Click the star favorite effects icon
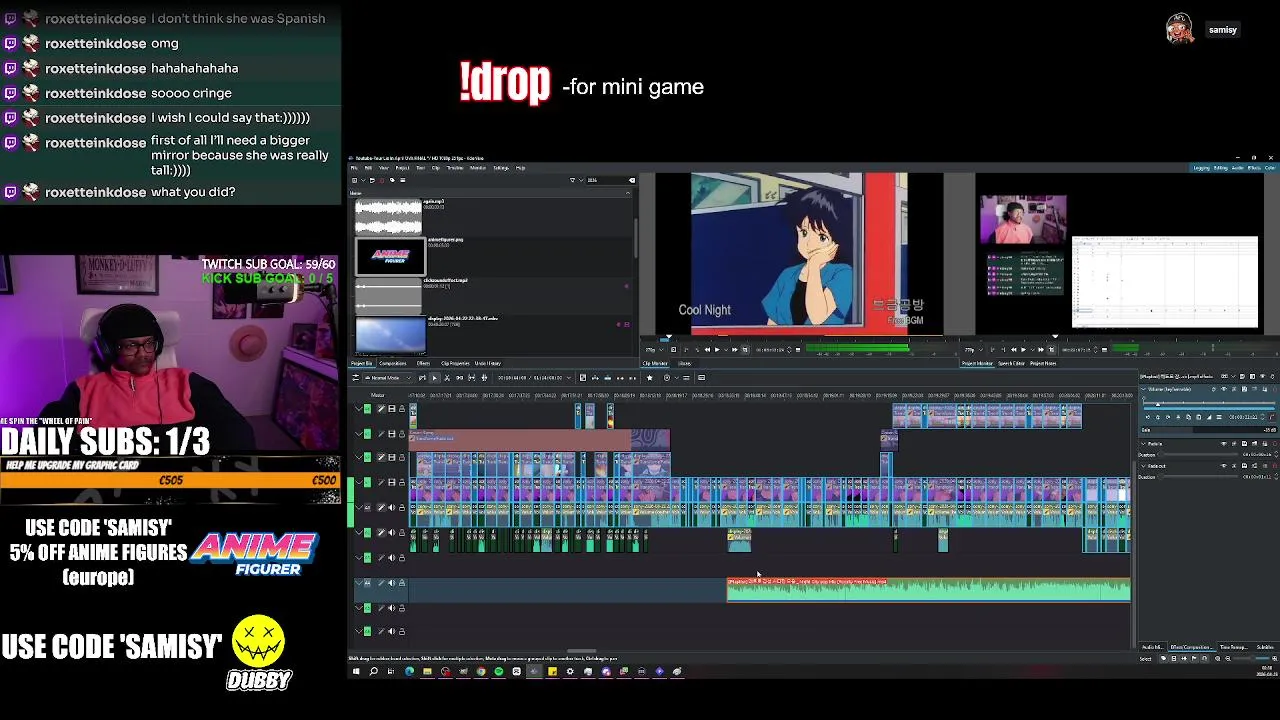Image resolution: width=1280 pixels, height=720 pixels. pyautogui.click(x=650, y=377)
